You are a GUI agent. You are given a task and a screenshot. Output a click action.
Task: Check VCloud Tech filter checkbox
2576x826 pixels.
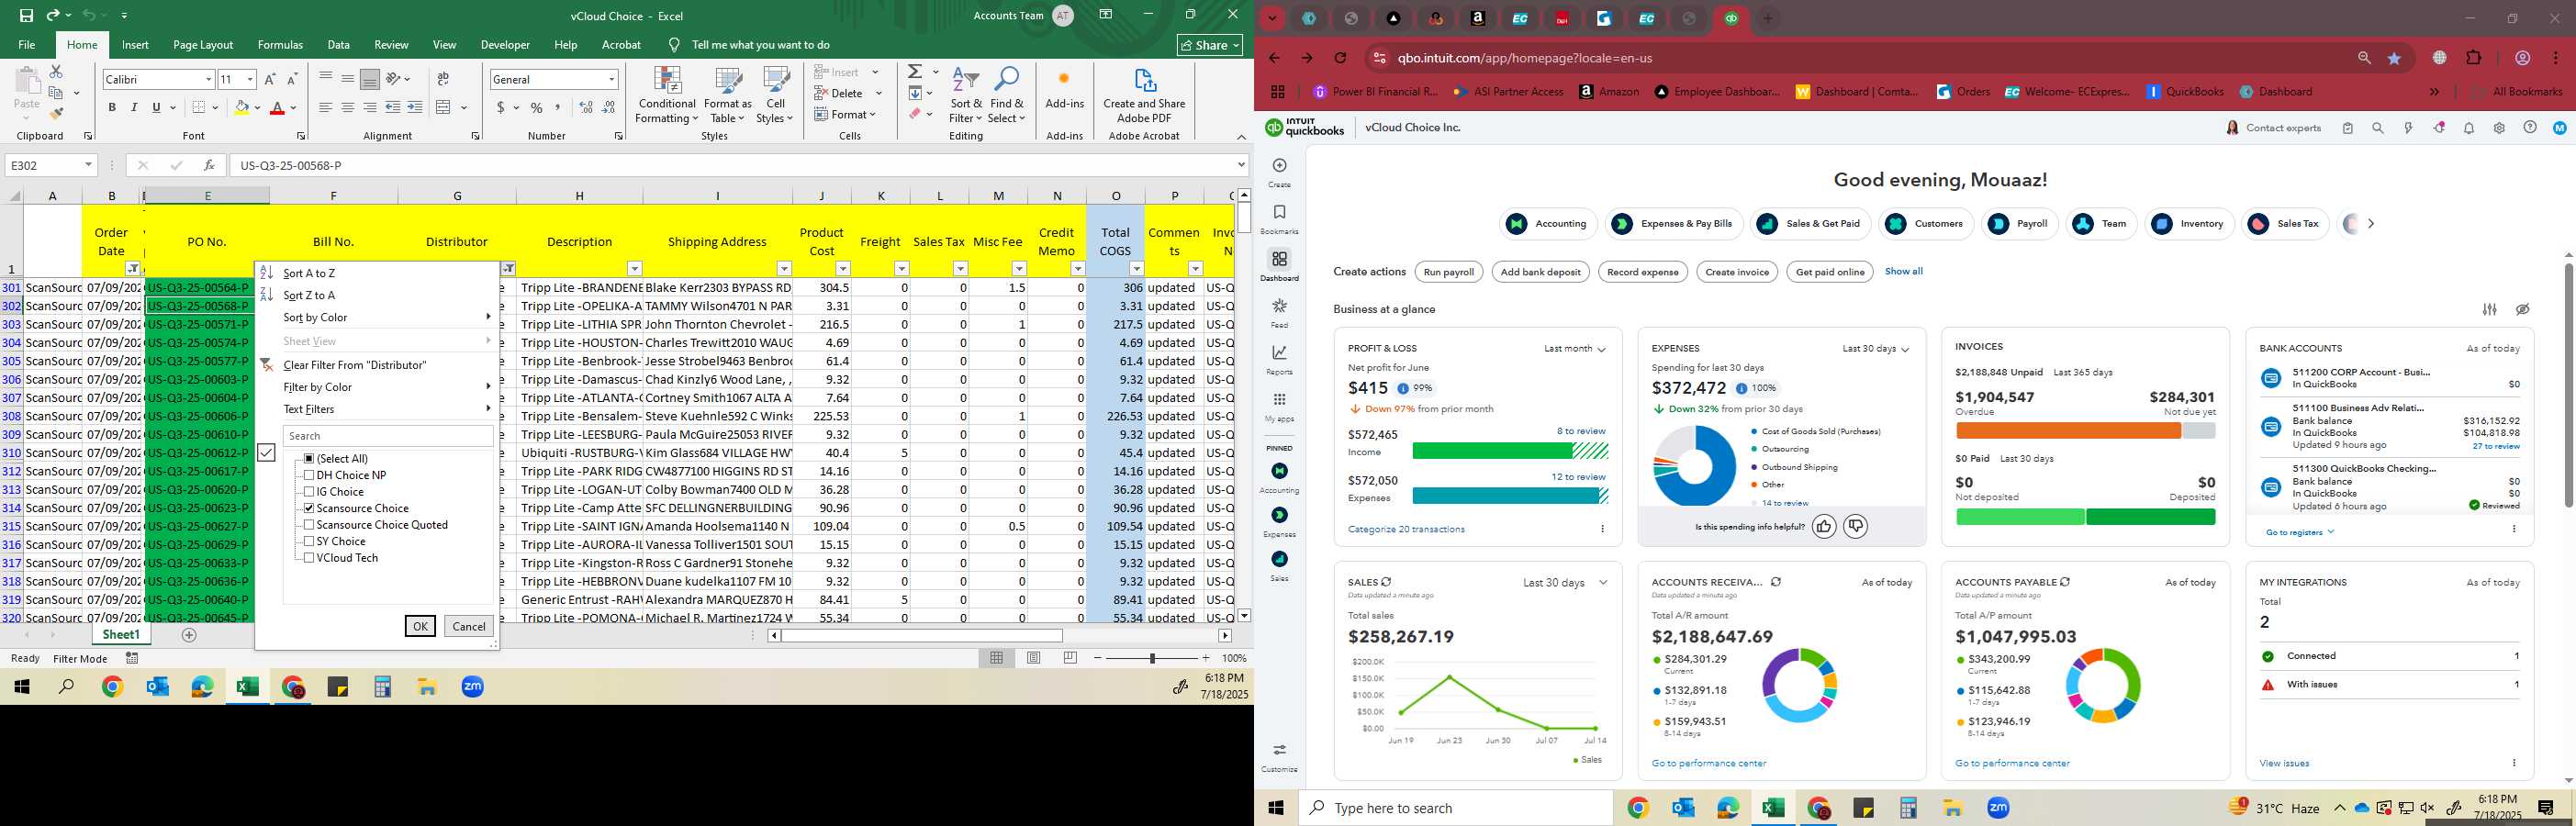[309, 557]
